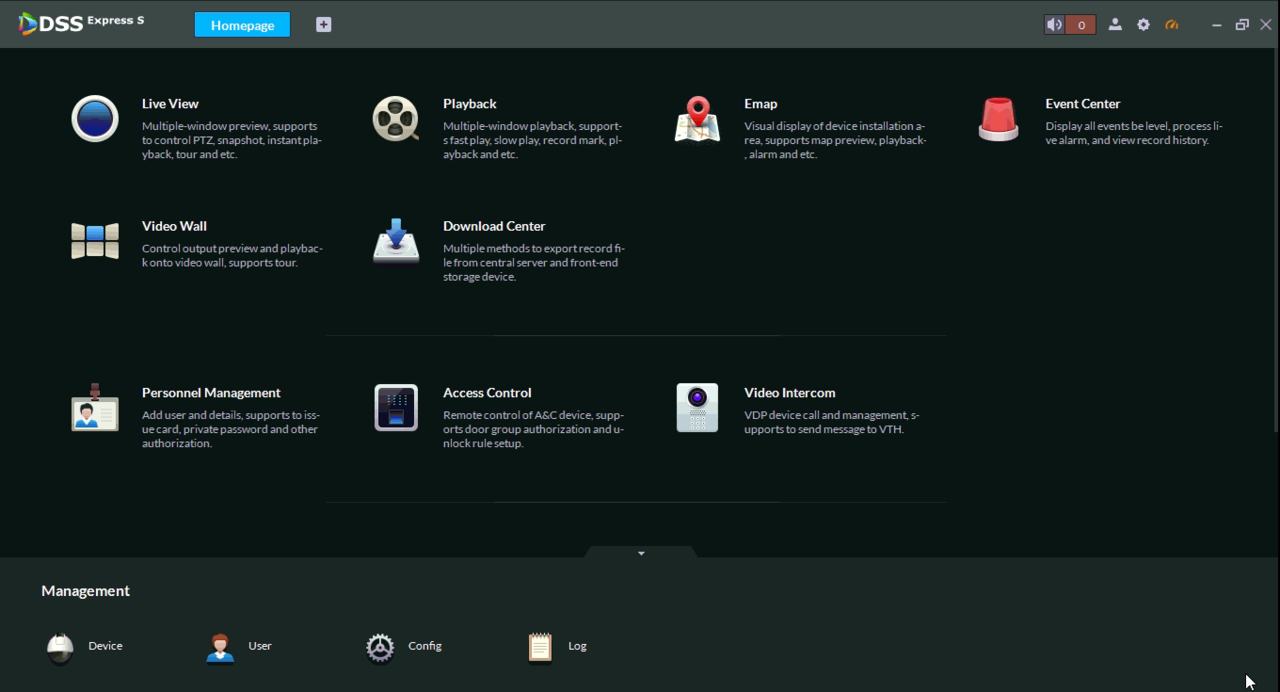Open the Personnel Management ID card icon
Screen dimensions: 1280x692
click(x=95, y=407)
